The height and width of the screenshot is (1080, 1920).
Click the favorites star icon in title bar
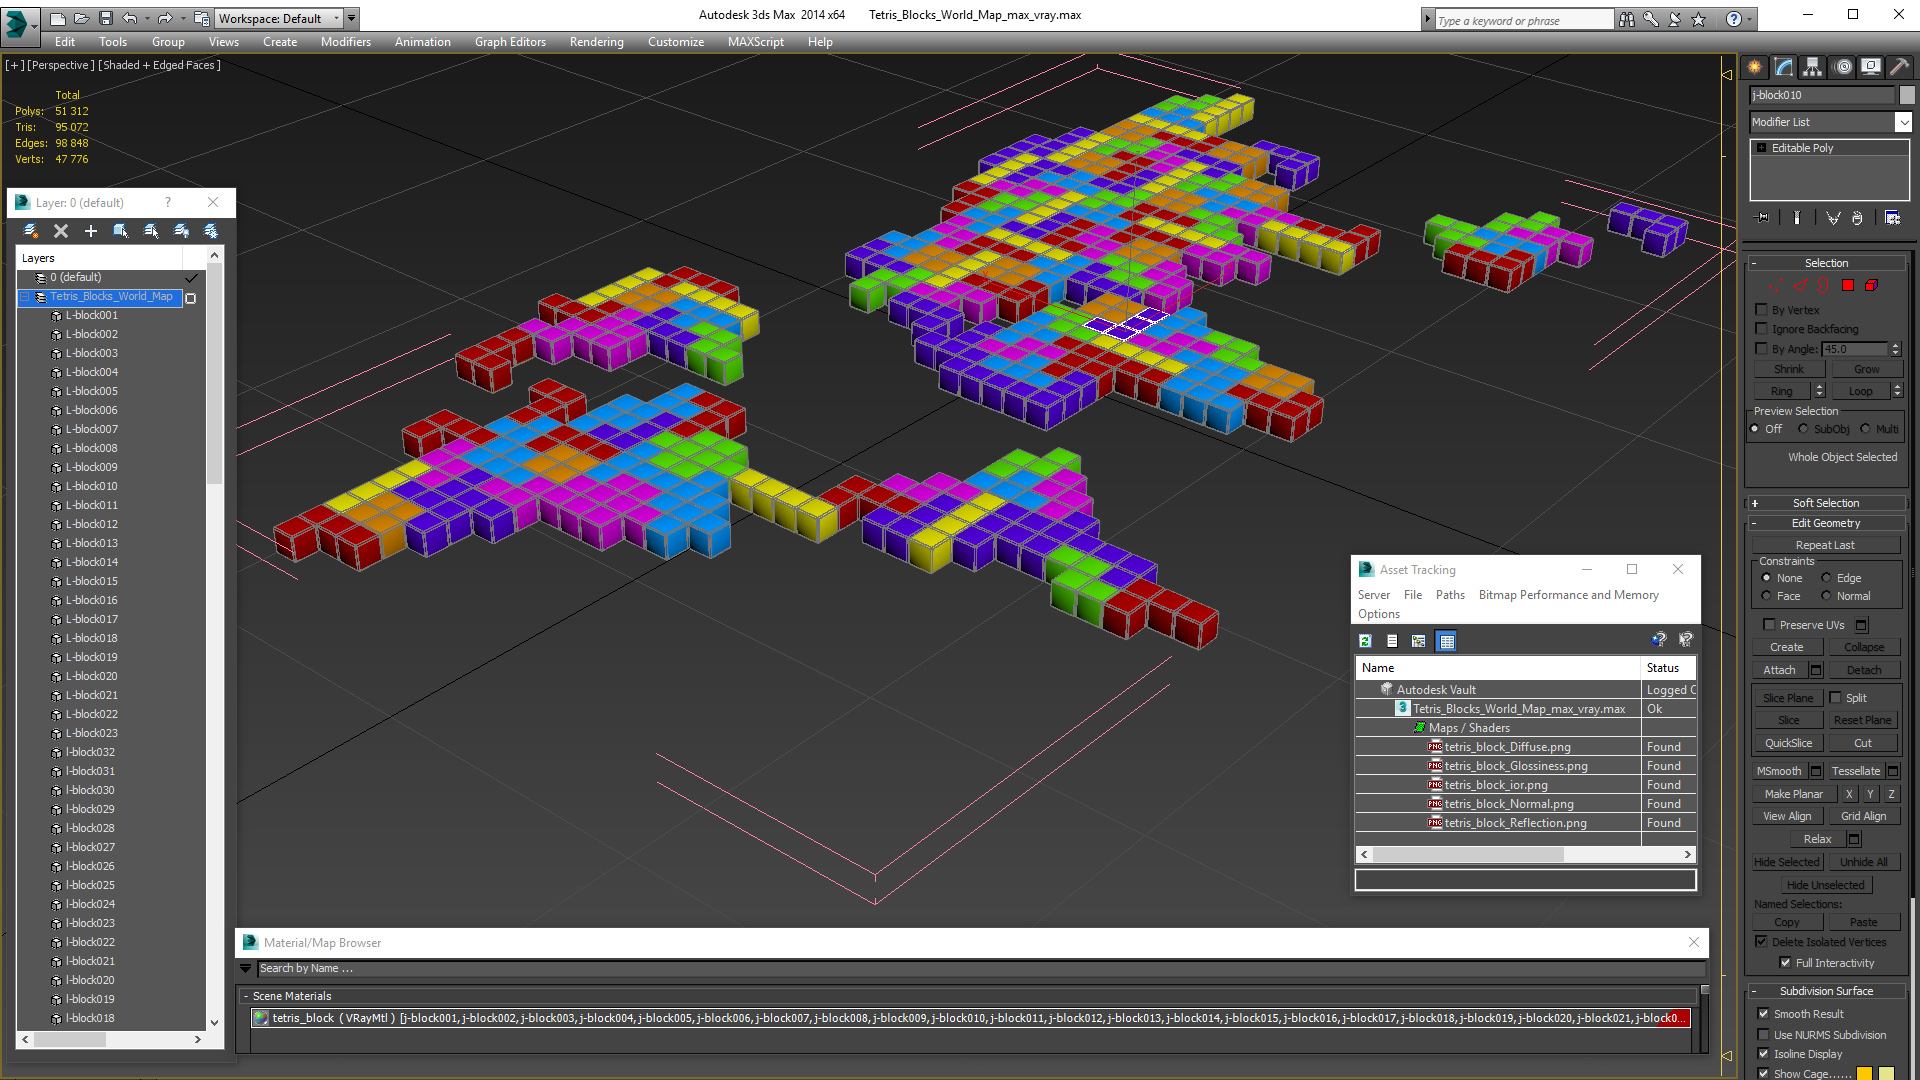pos(1699,19)
